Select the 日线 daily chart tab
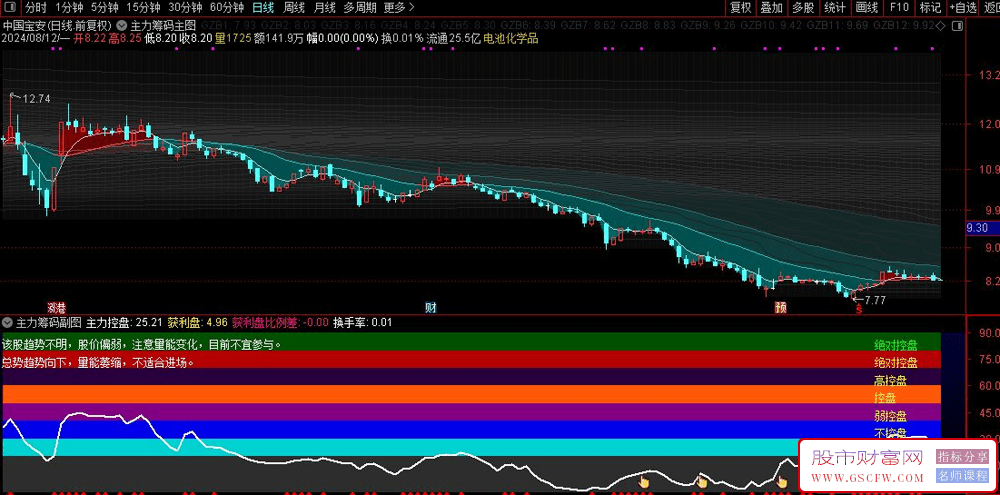Screen dimensions: 1000x495 [x=263, y=8]
